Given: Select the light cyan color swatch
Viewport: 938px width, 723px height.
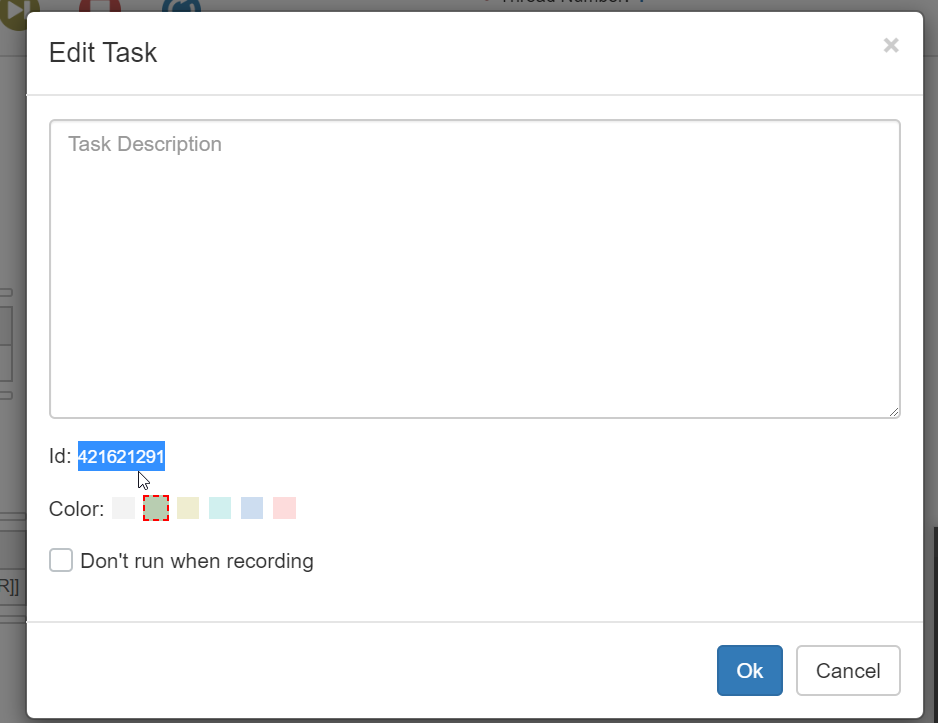Looking at the screenshot, I should [220, 508].
